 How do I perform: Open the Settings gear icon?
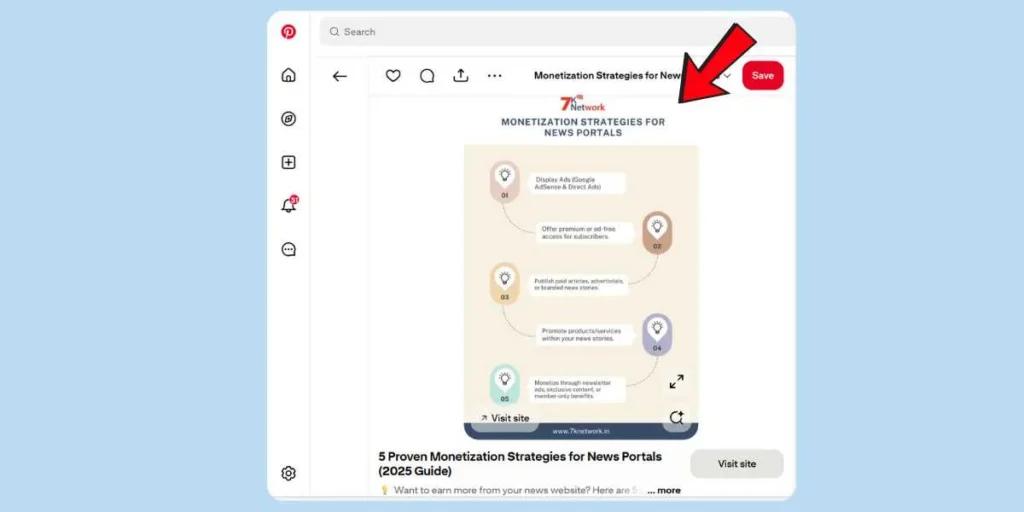[288, 473]
